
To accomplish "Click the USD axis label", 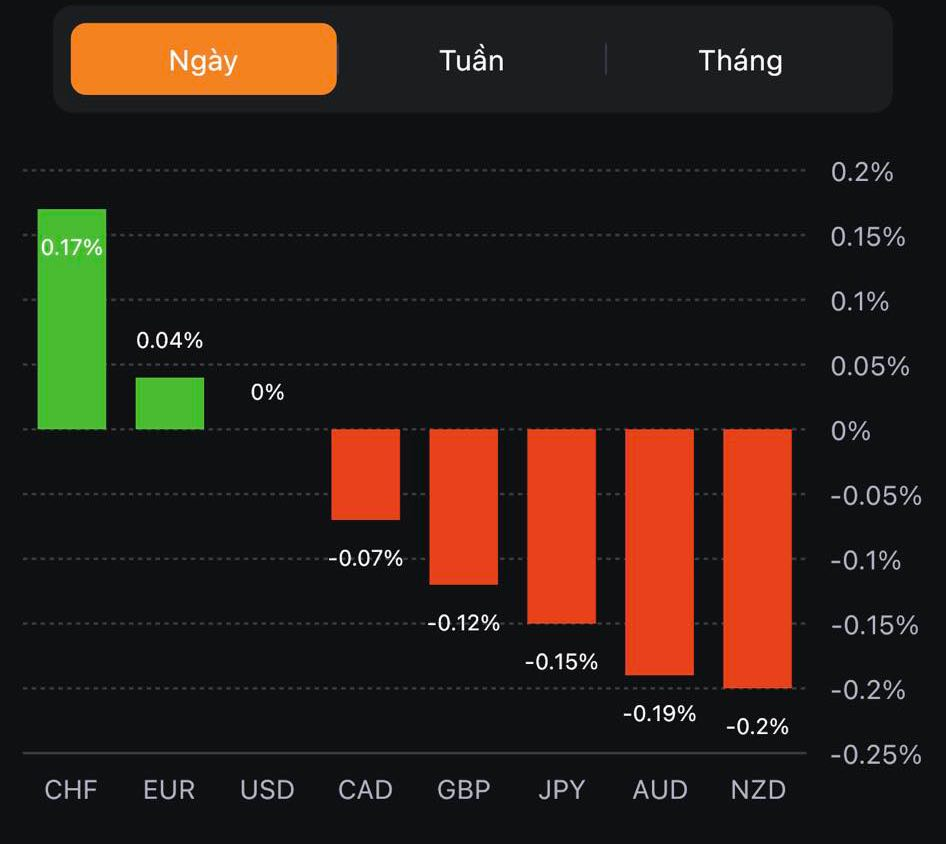I will tap(267, 790).
